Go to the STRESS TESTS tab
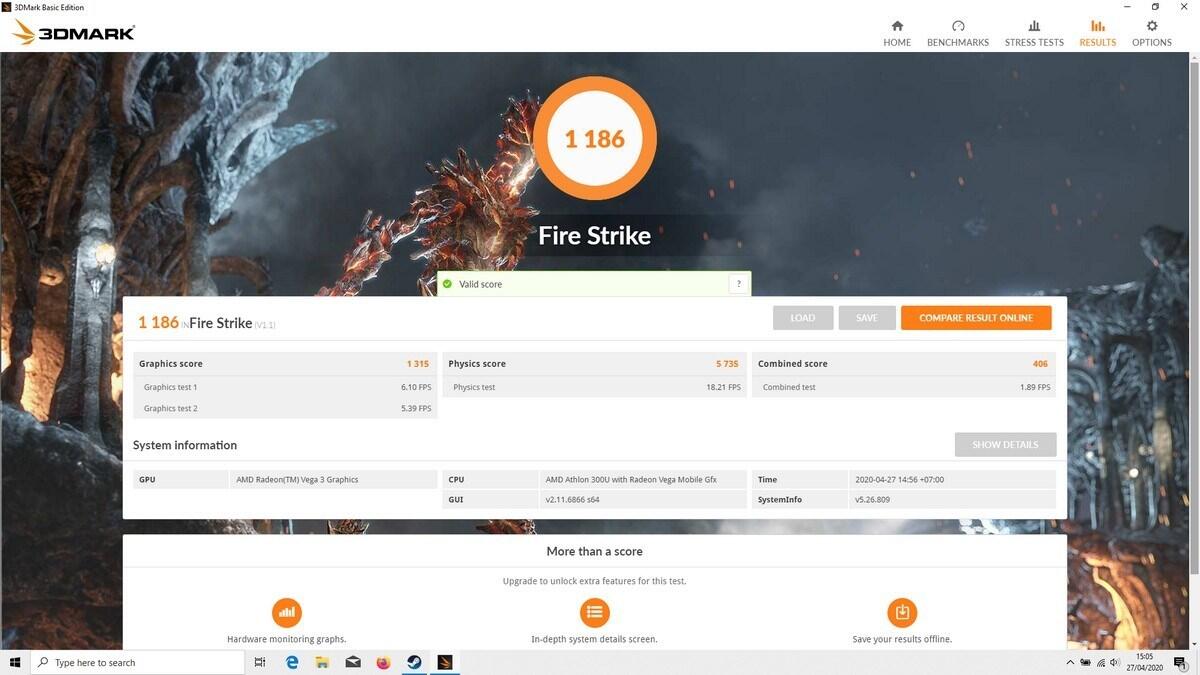 pyautogui.click(x=1034, y=33)
